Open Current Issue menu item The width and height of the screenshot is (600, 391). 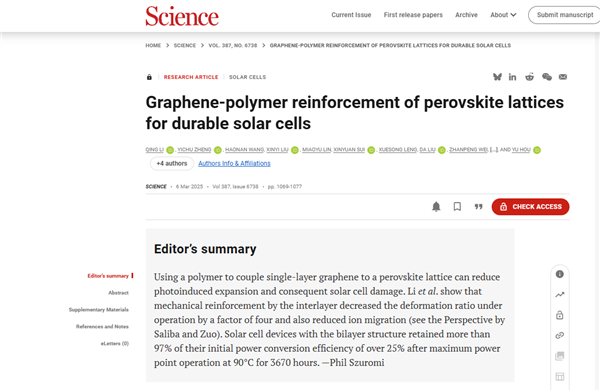(351, 15)
